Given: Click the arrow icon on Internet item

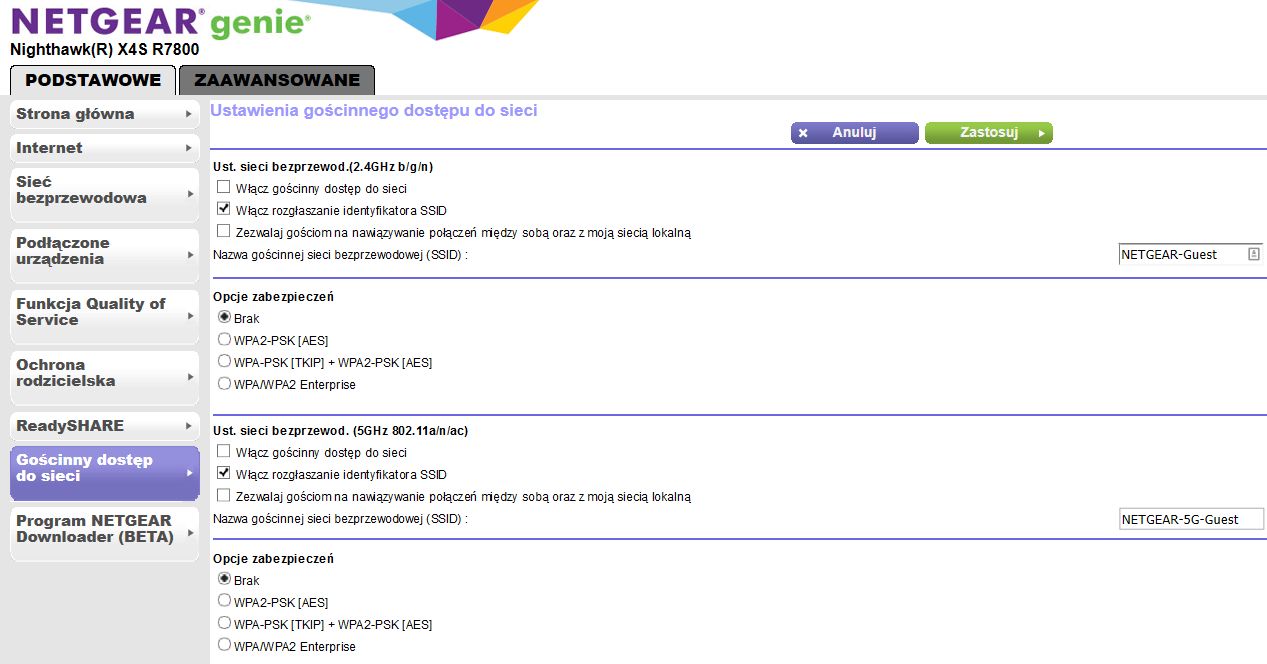Looking at the screenshot, I should [188, 148].
